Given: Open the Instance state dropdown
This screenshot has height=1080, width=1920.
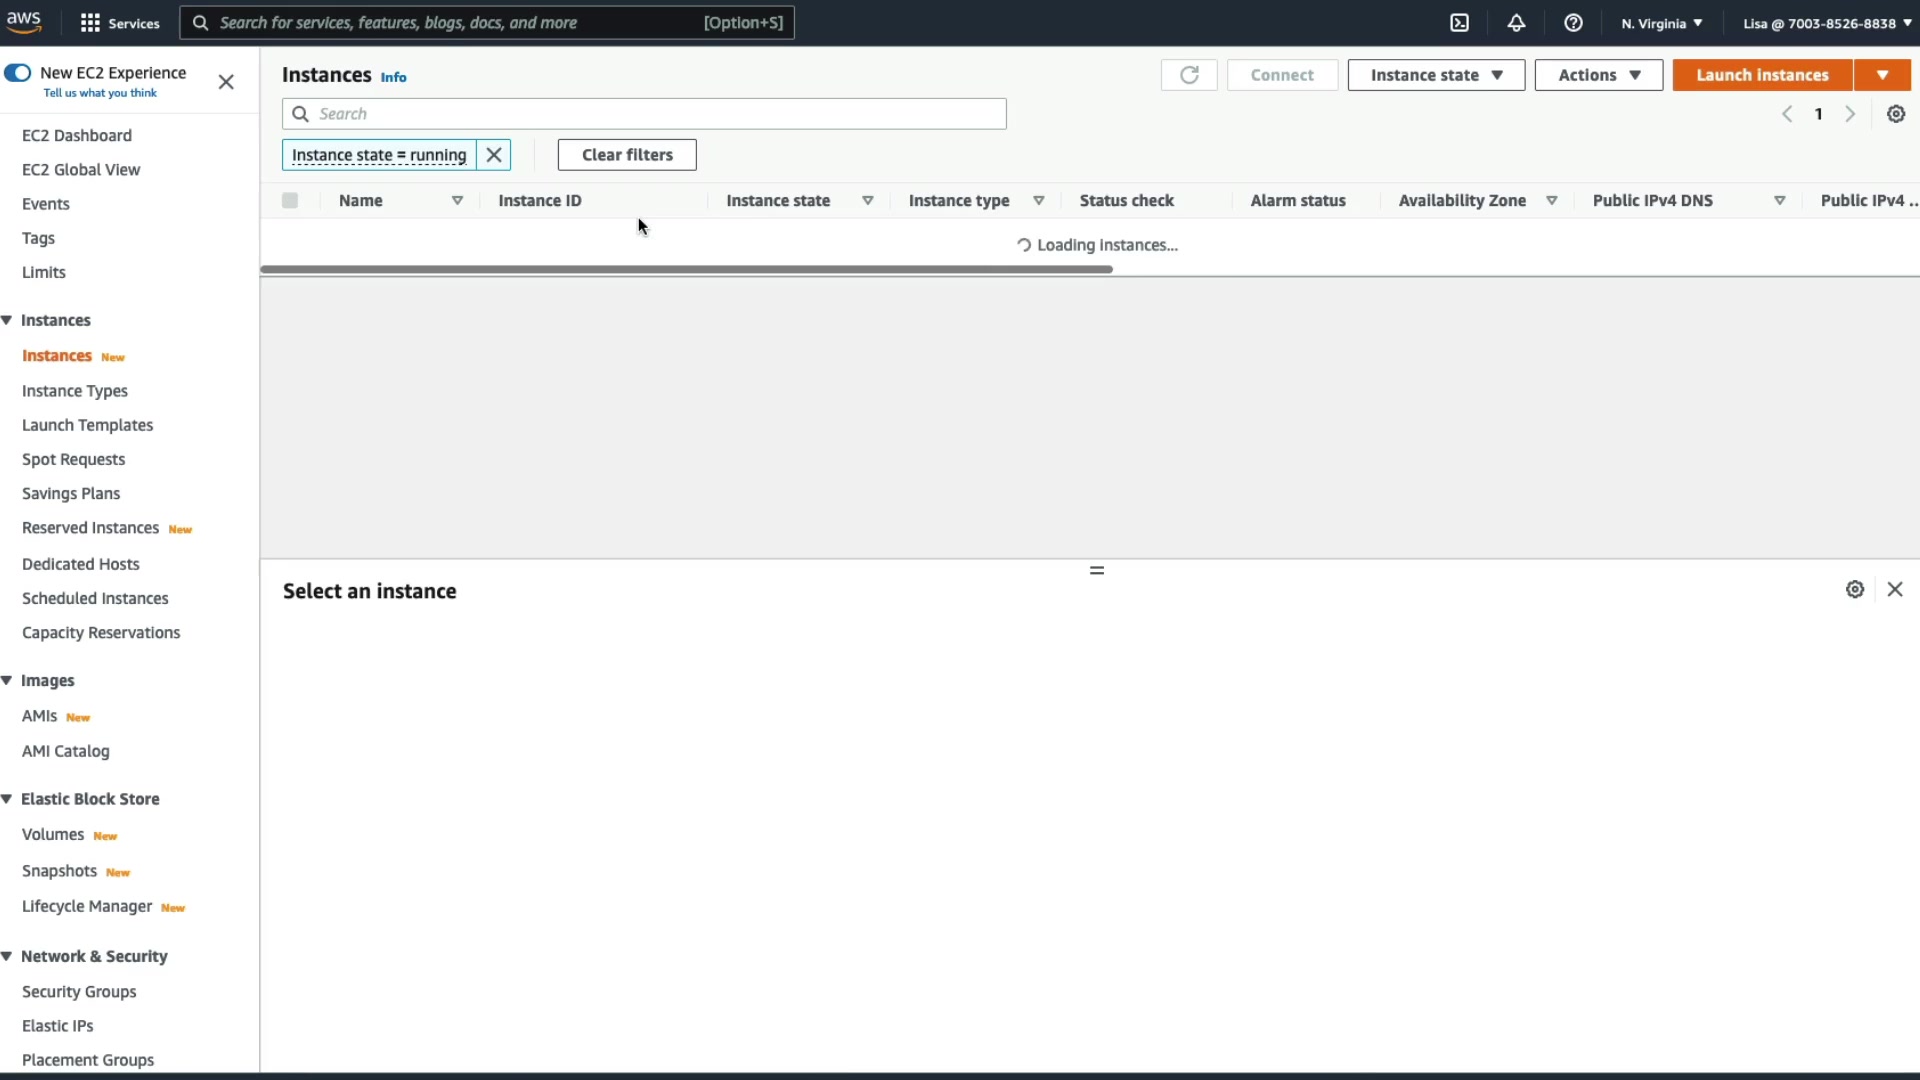Looking at the screenshot, I should click(1436, 75).
